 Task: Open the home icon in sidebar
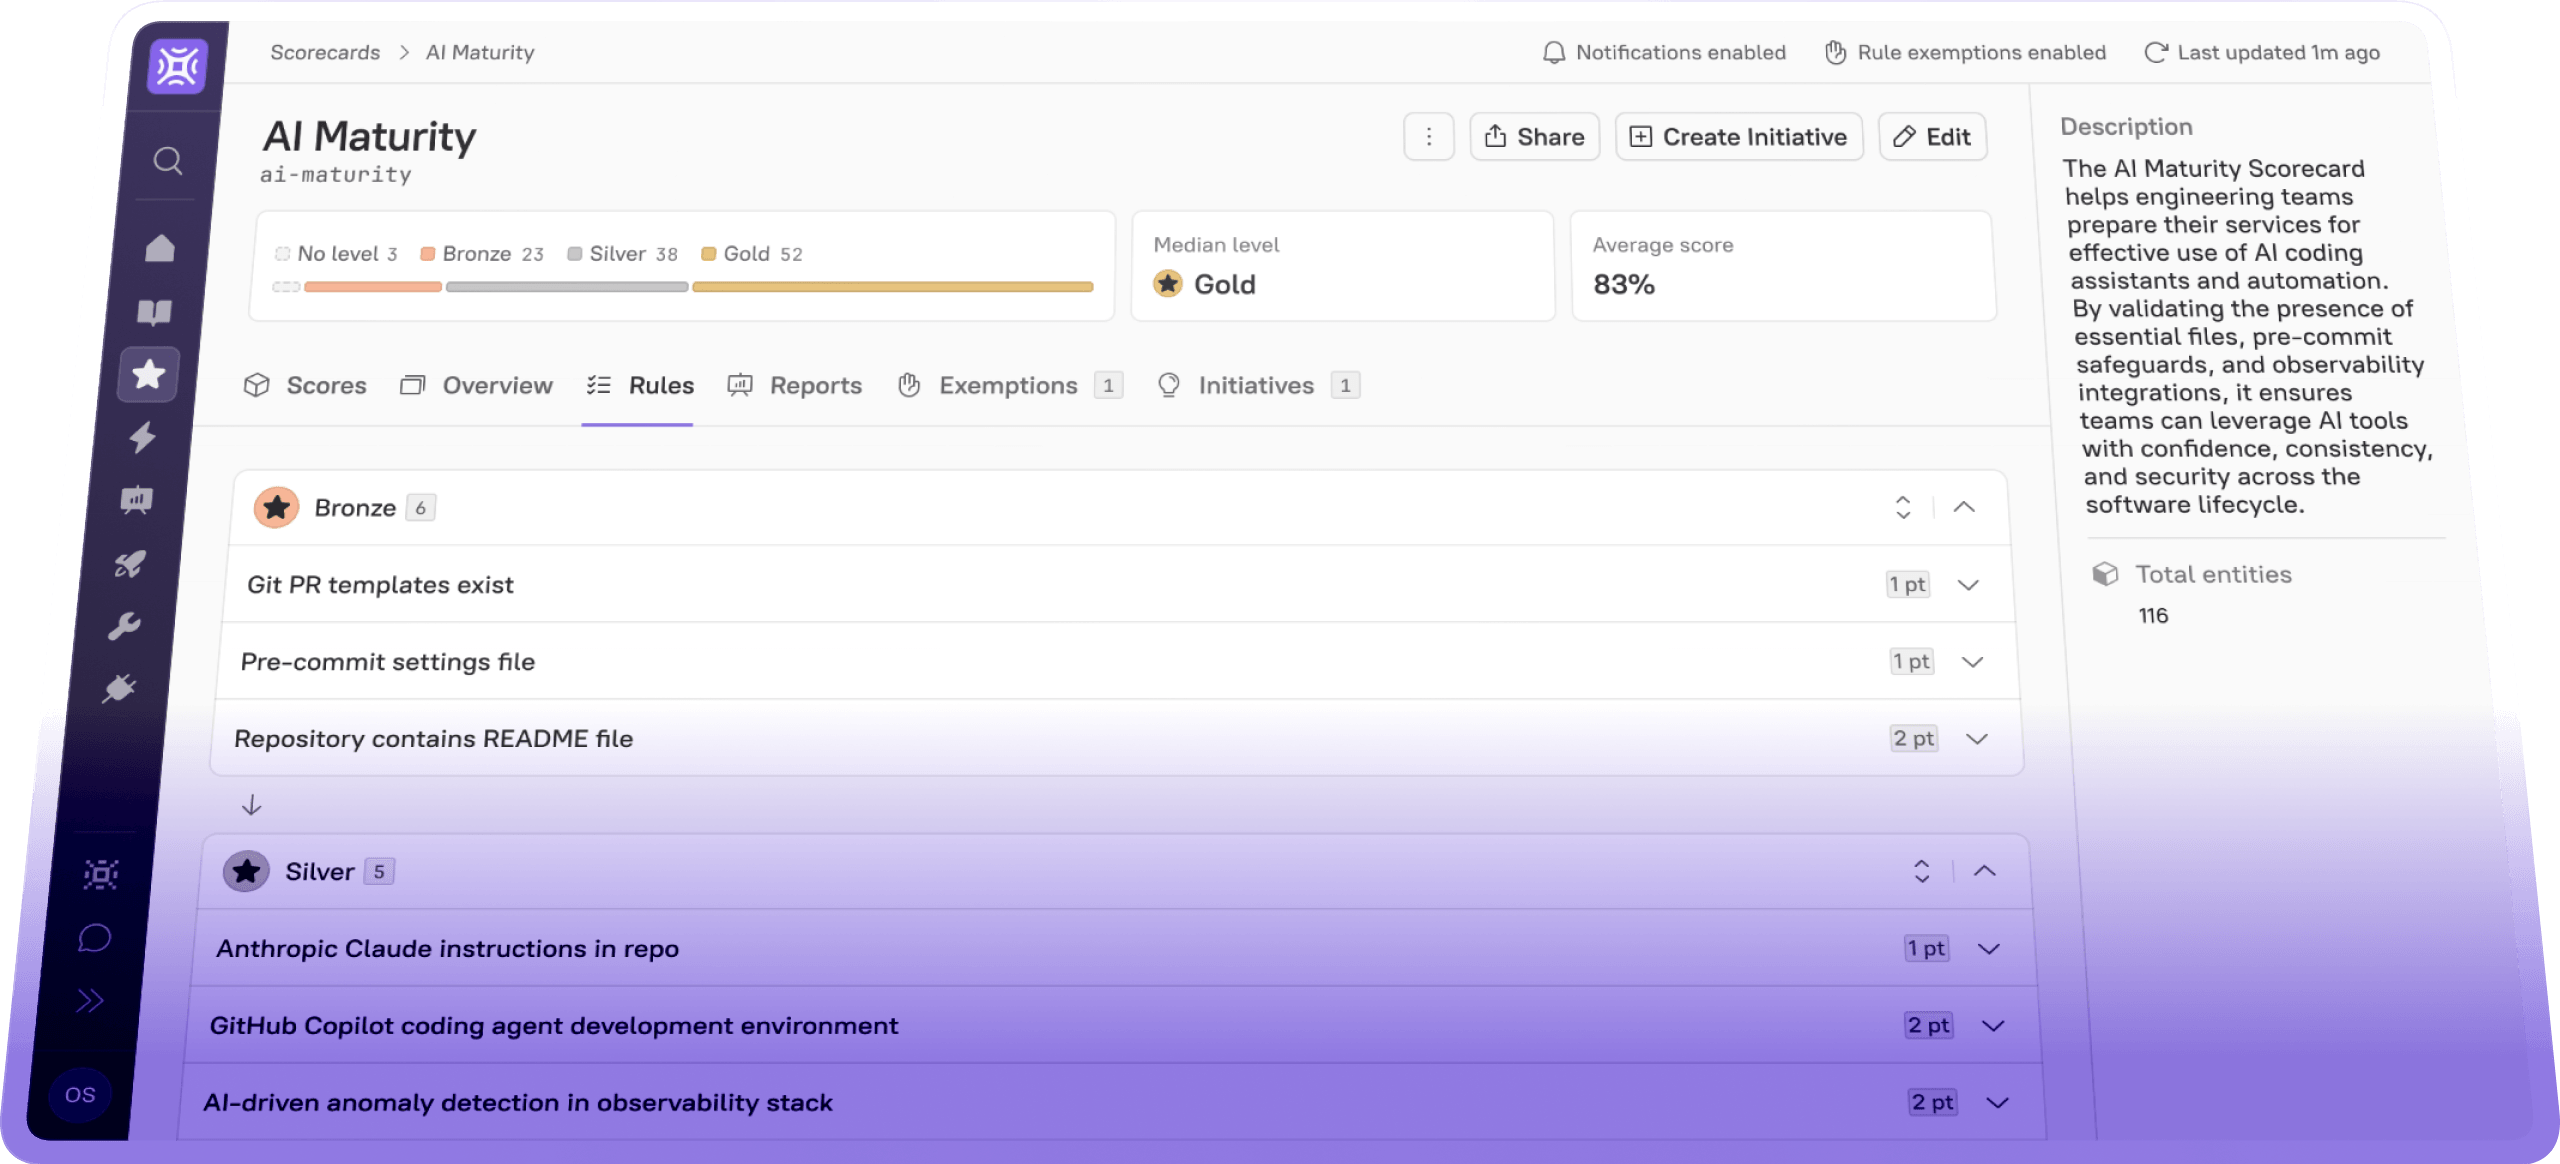(x=160, y=248)
